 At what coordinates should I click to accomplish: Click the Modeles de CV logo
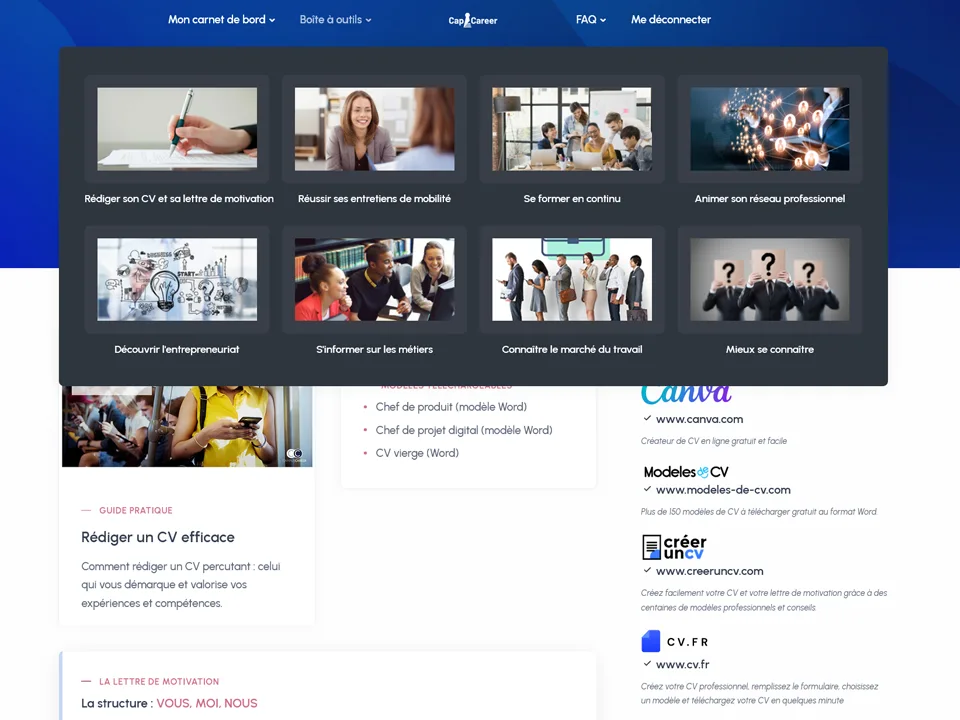[x=686, y=472]
